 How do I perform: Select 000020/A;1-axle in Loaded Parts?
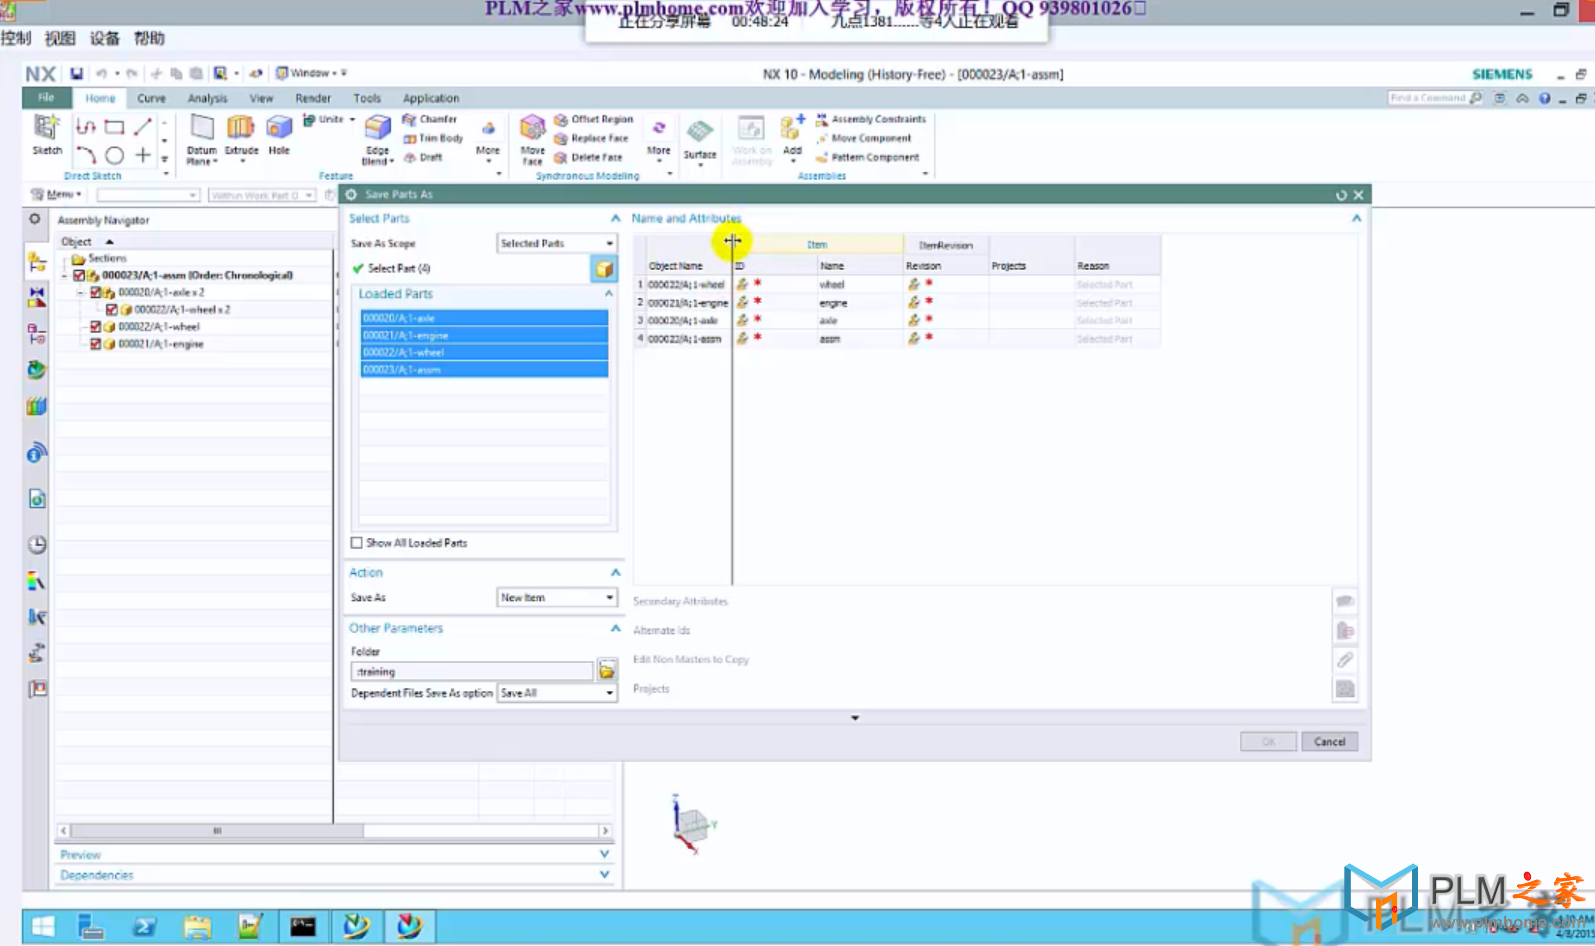(x=484, y=318)
